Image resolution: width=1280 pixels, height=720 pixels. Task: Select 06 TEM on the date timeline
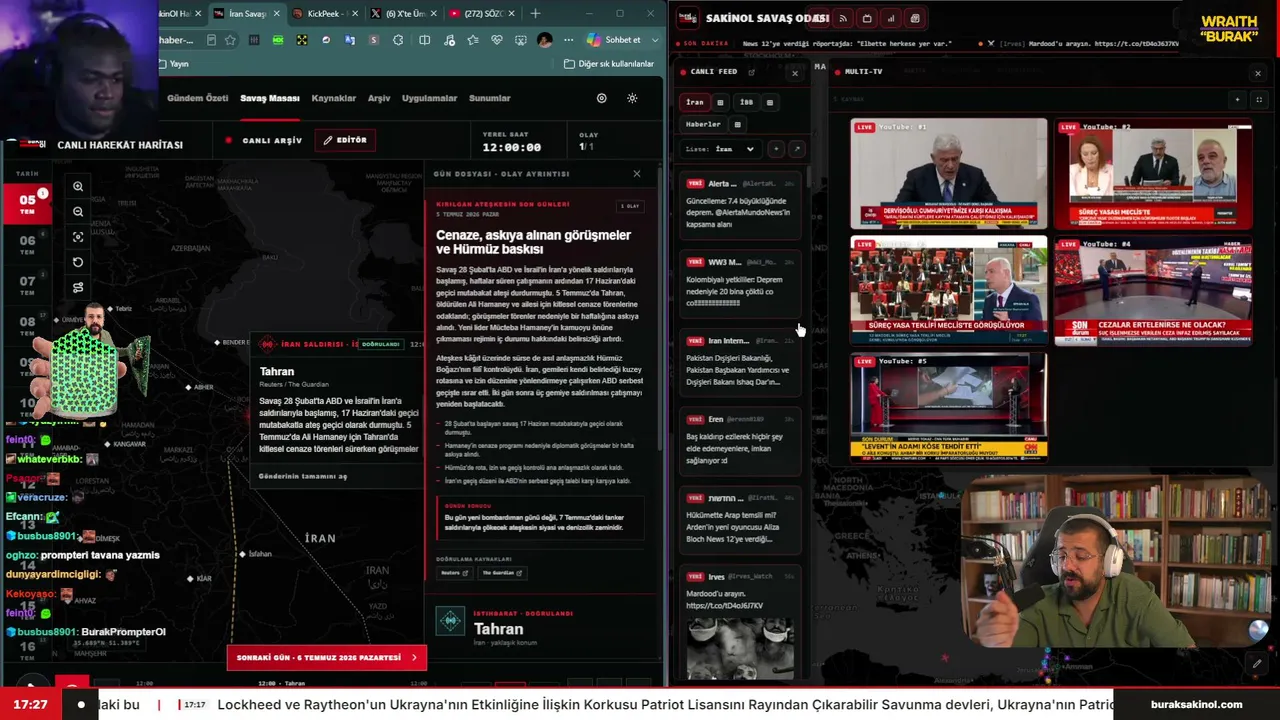coord(27,245)
